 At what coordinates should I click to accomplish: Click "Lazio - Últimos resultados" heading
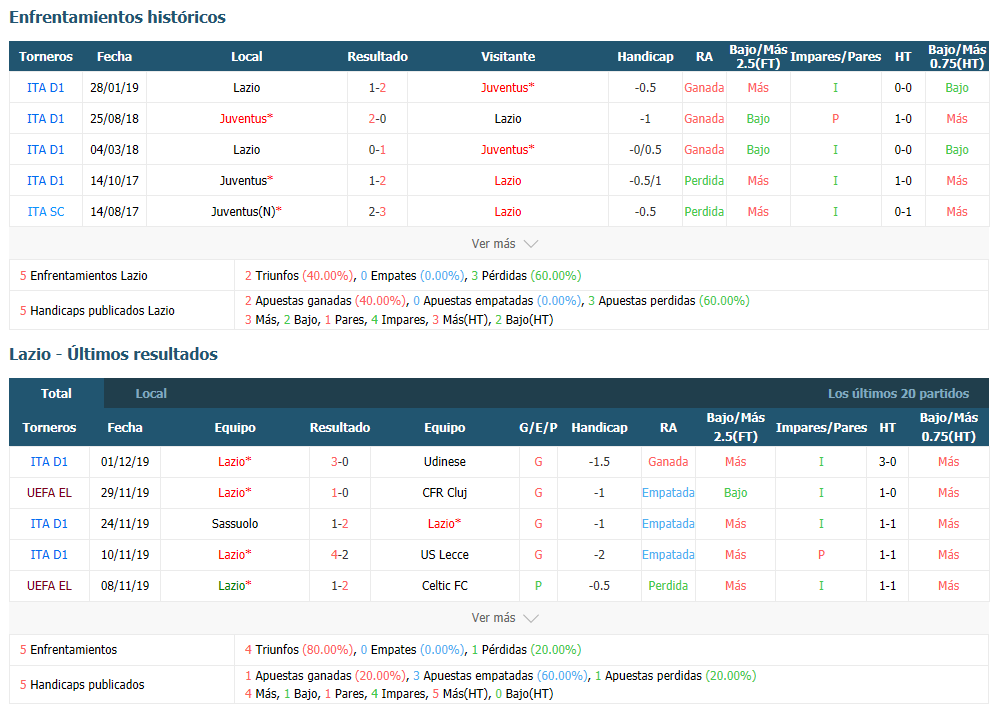click(114, 354)
